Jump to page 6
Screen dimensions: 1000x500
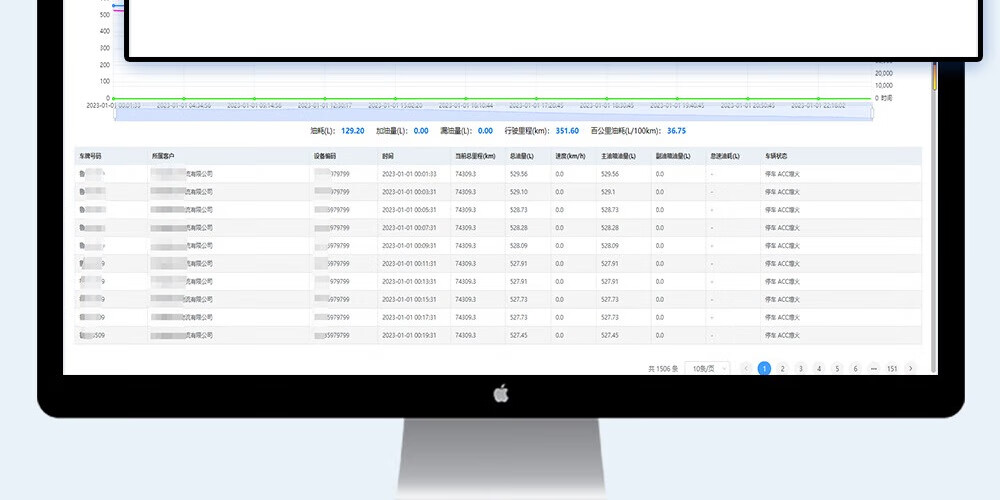[855, 368]
